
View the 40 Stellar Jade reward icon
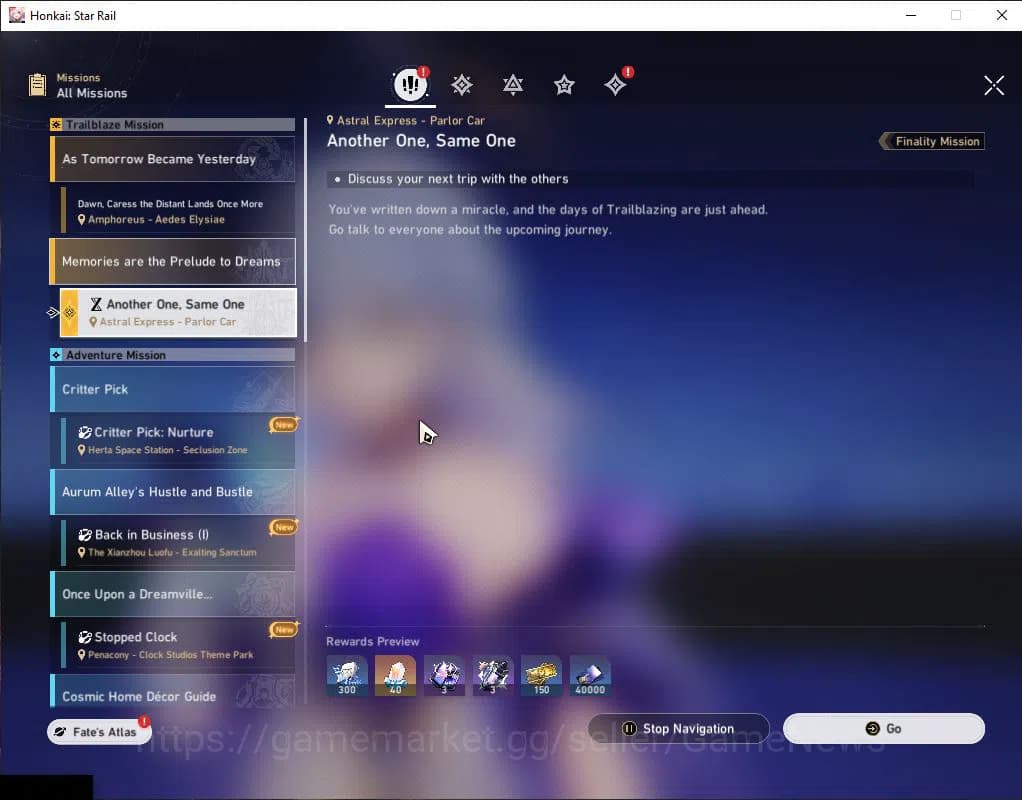[x=396, y=675]
